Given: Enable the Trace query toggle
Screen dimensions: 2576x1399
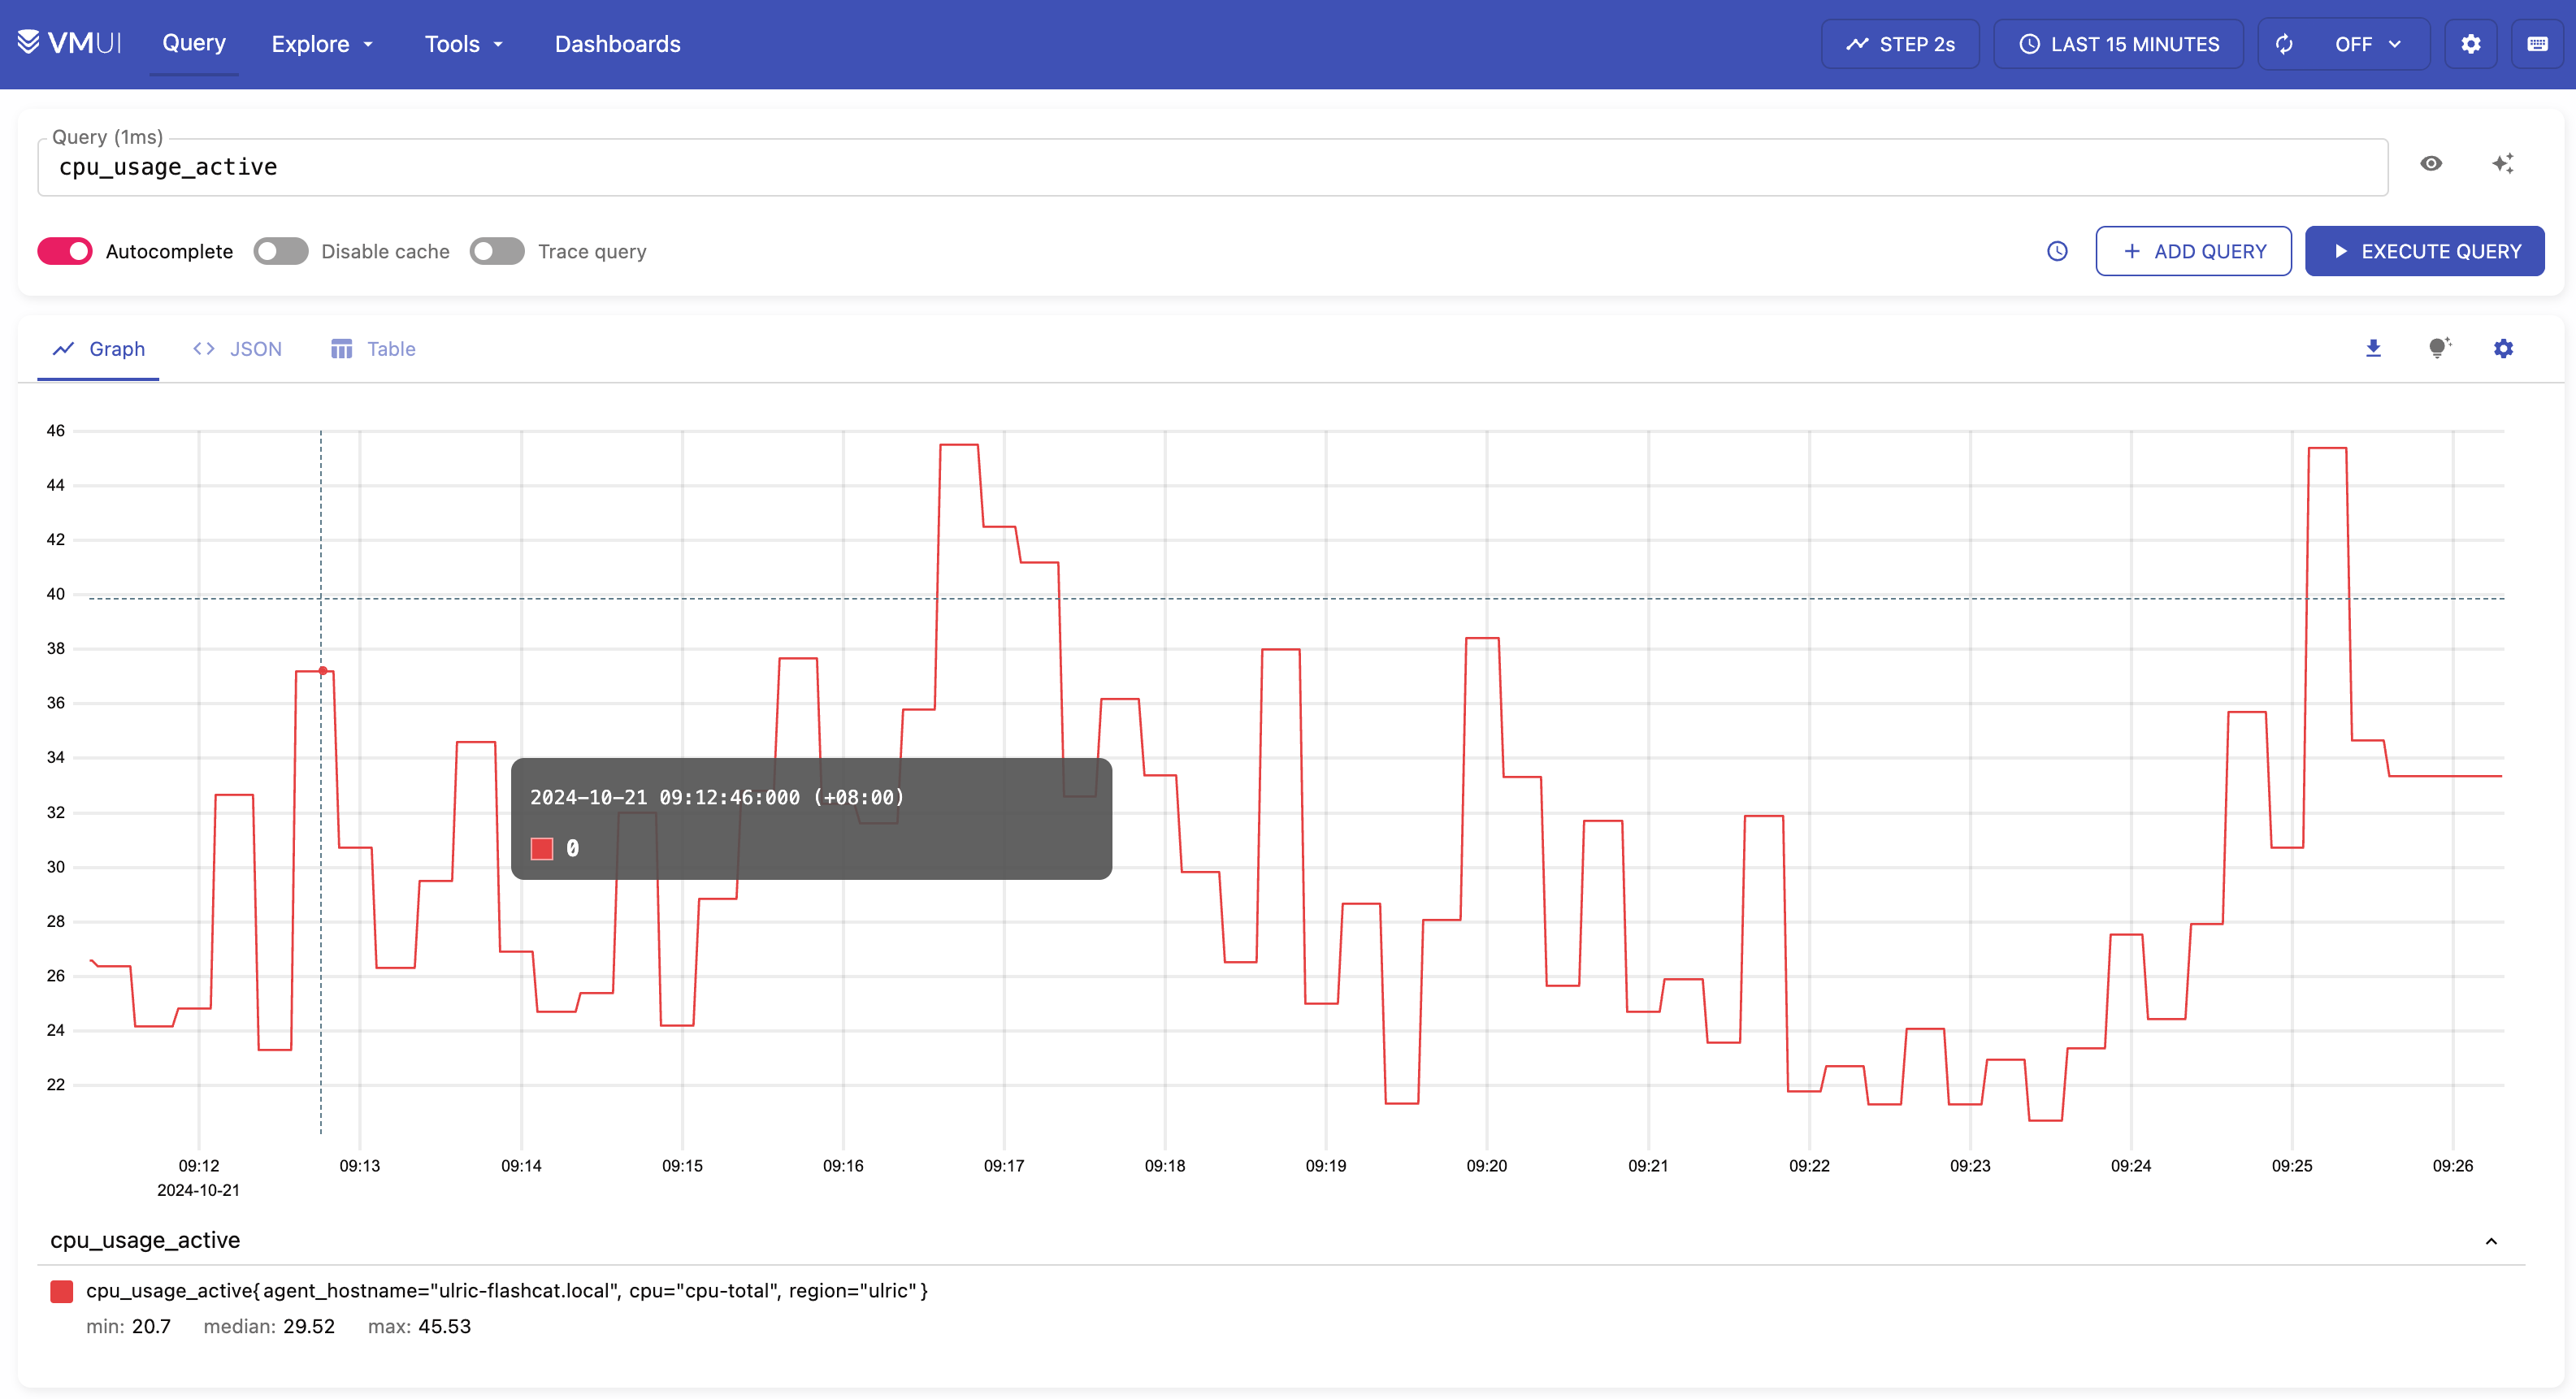Looking at the screenshot, I should (497, 252).
